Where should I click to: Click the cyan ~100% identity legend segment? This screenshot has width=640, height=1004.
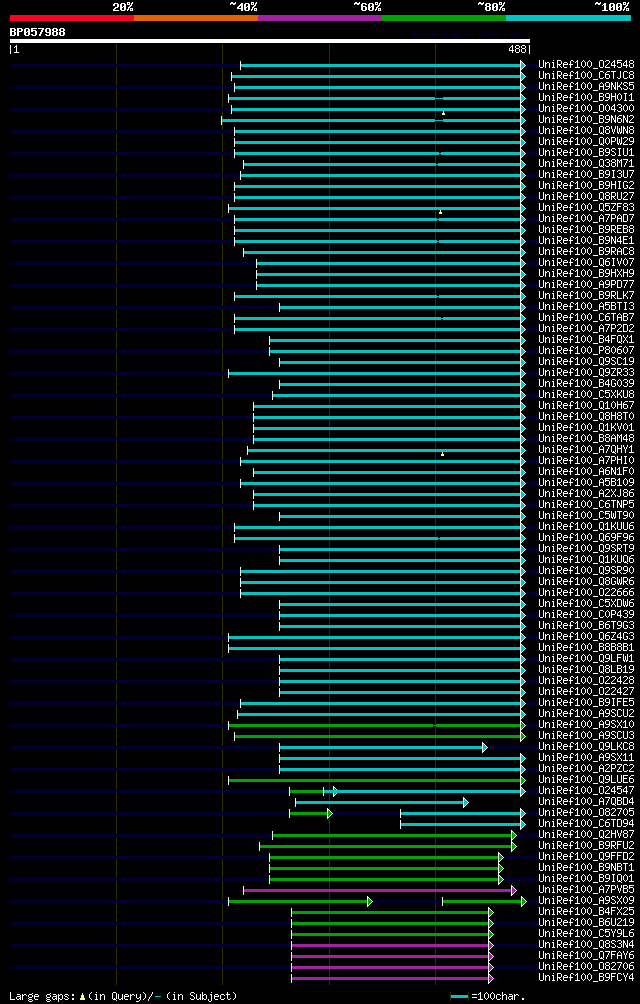pyautogui.click(x=568, y=18)
